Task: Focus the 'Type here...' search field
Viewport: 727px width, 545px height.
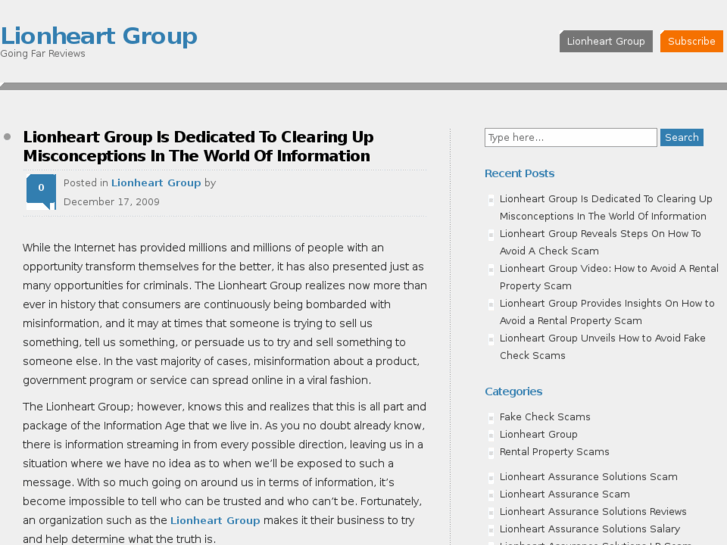Action: 571,137
